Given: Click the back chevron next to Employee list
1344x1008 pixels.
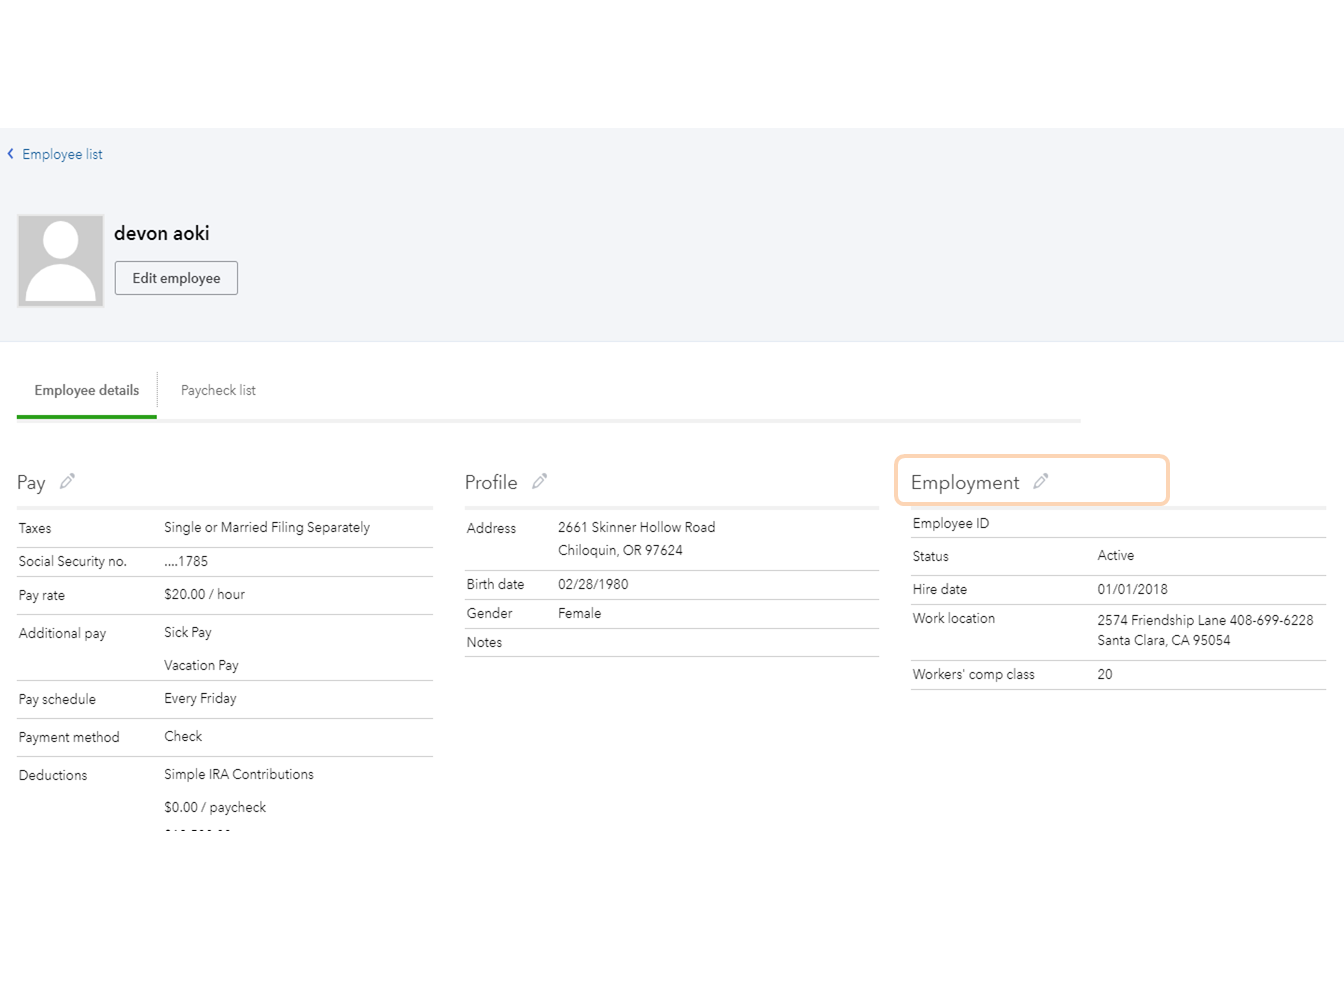Looking at the screenshot, I should [10, 153].
